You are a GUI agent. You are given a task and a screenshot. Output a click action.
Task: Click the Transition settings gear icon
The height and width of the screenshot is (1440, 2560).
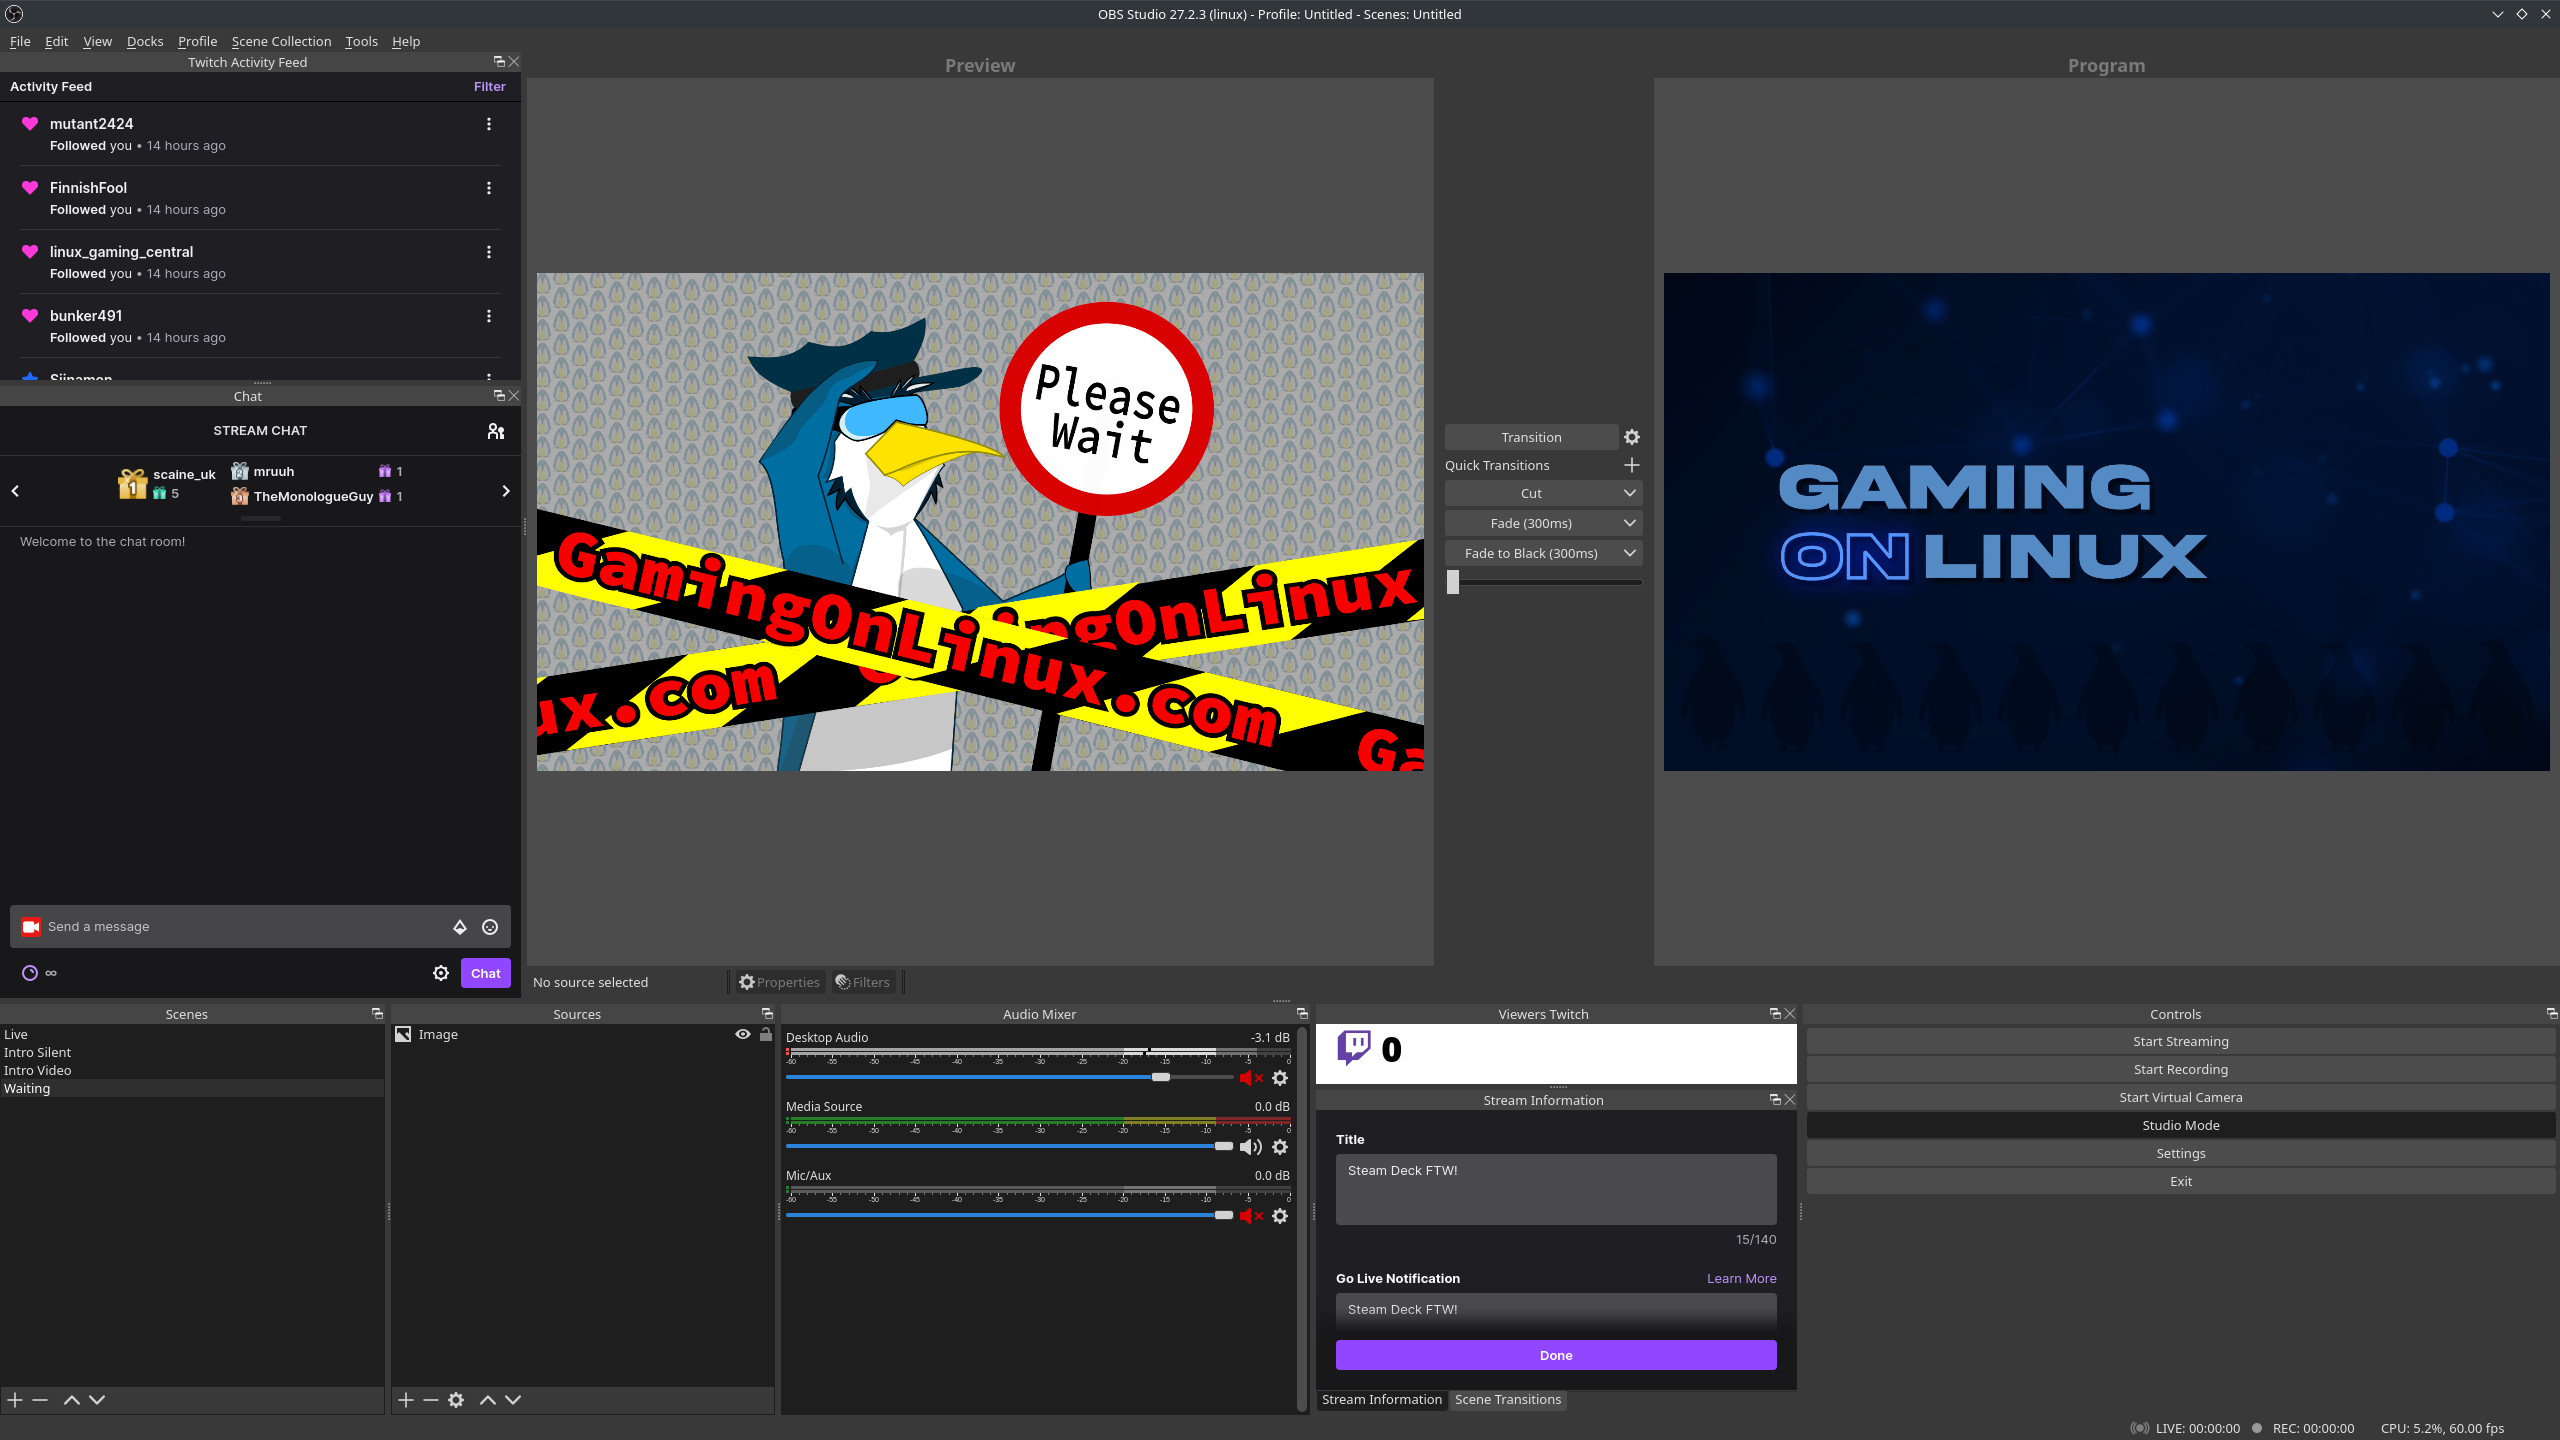(1632, 436)
